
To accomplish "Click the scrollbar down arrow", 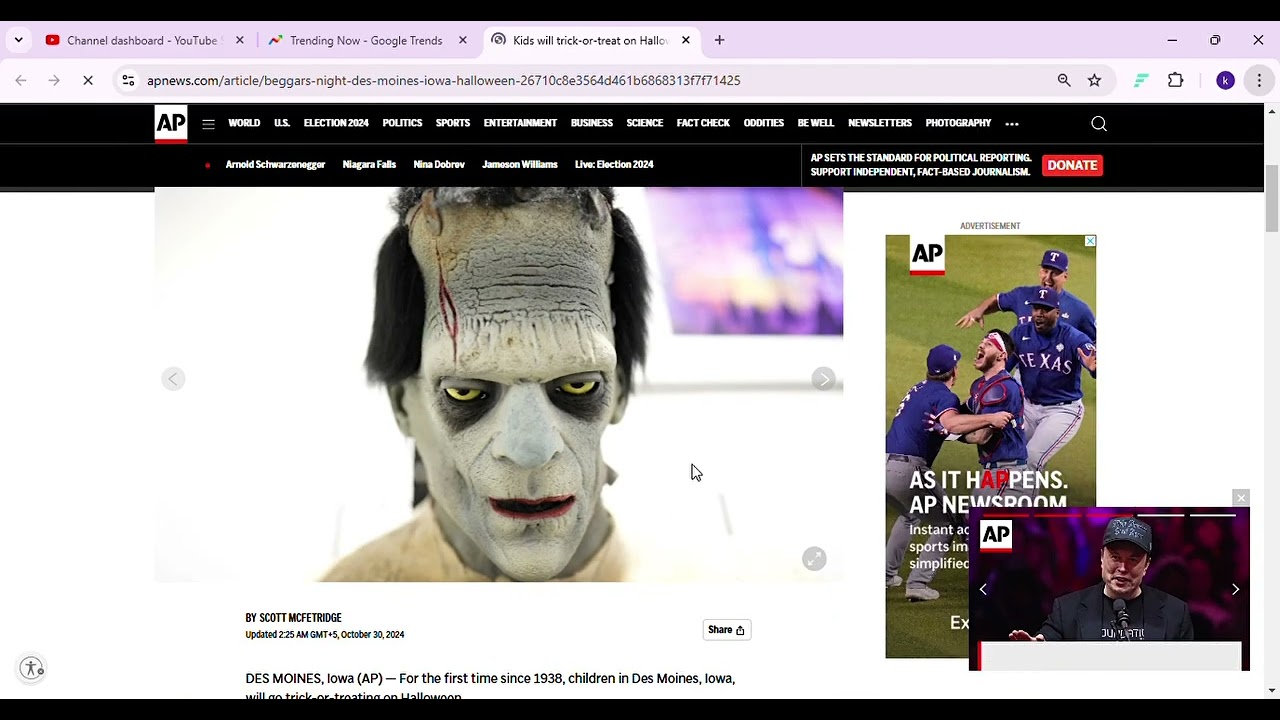I will coord(1272,690).
